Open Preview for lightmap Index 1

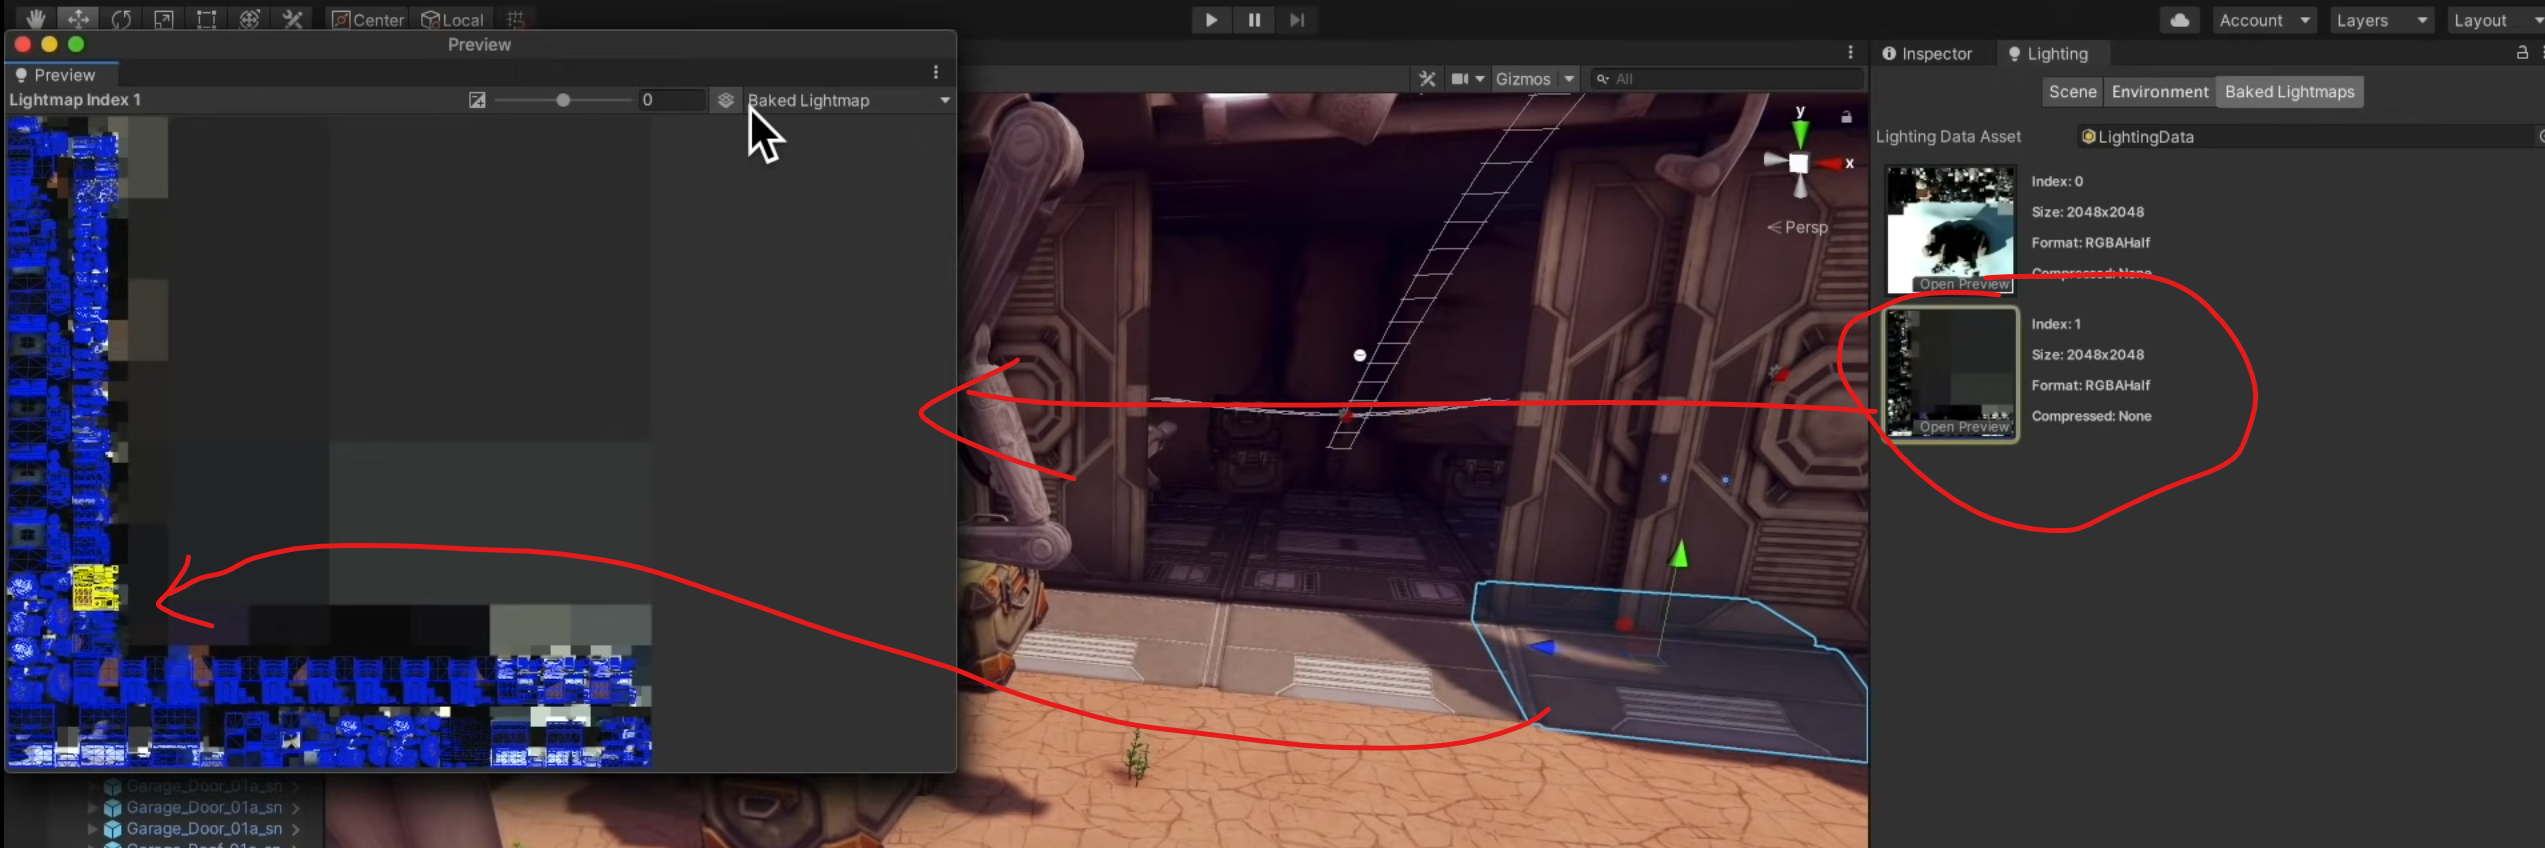(1964, 427)
